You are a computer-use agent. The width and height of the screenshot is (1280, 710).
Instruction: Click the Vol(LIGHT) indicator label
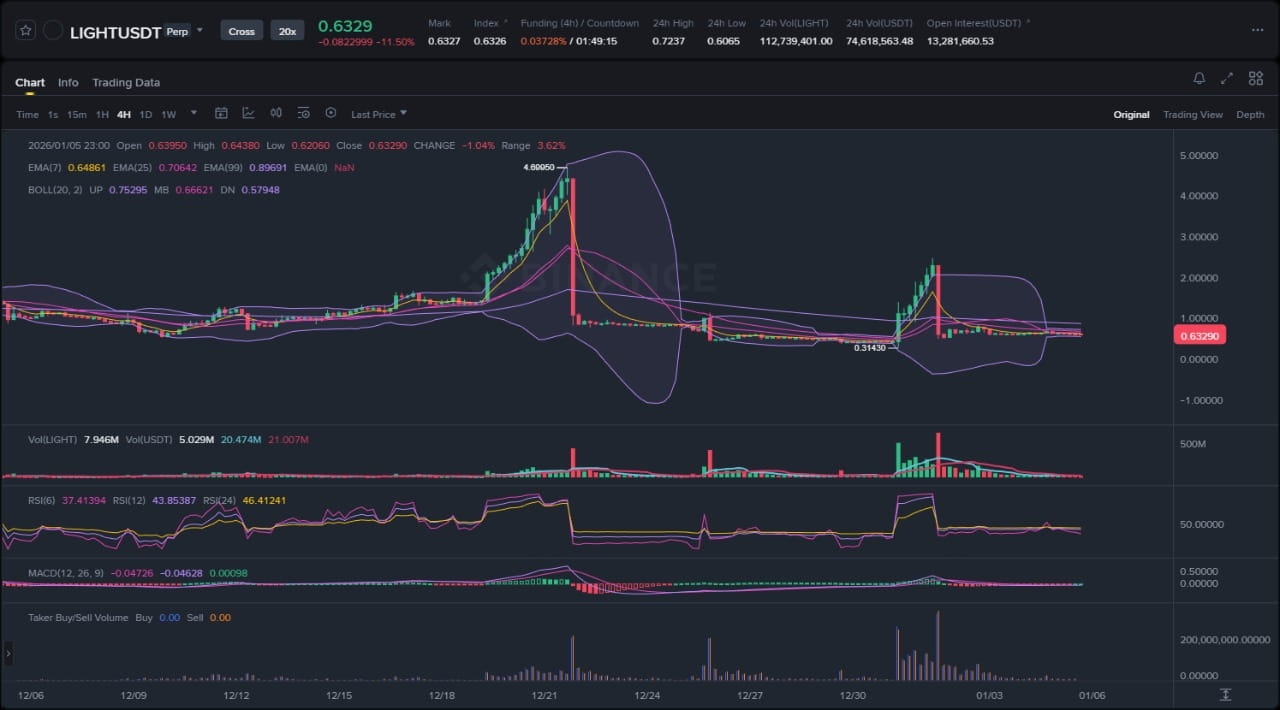[54, 440]
